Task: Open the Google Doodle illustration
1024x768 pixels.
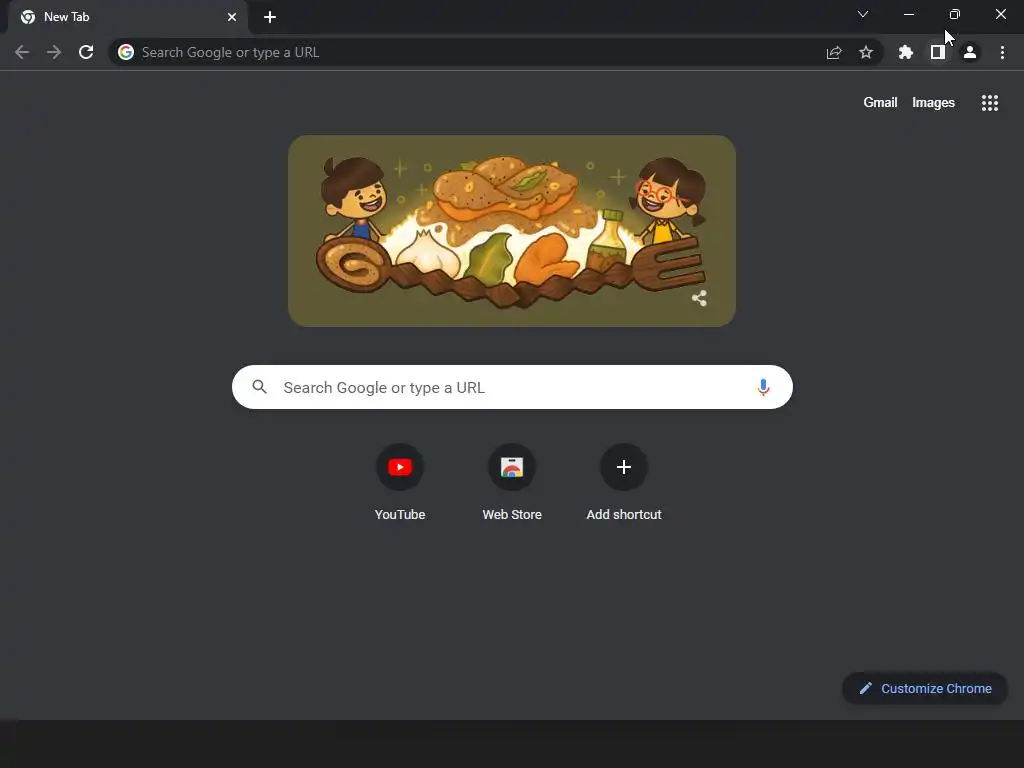Action: pos(512,231)
